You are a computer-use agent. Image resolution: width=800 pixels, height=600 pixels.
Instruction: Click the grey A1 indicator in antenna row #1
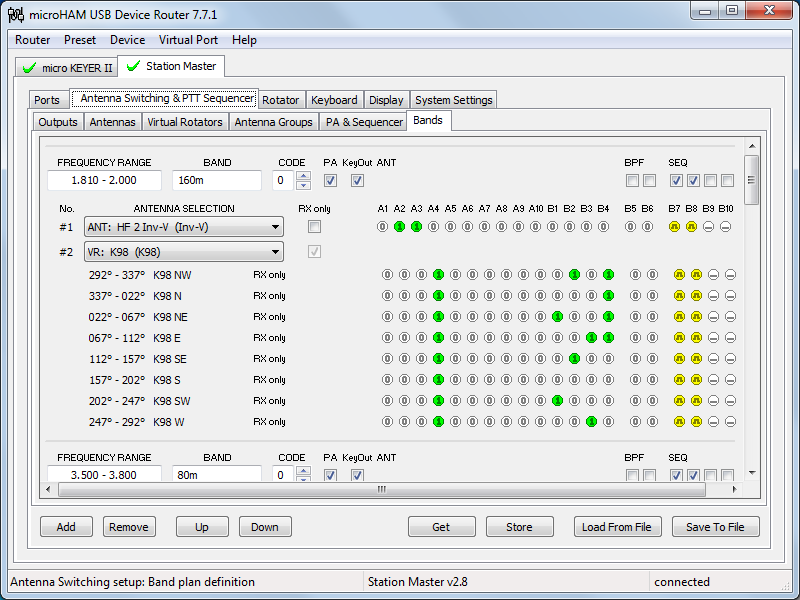[x=383, y=227]
